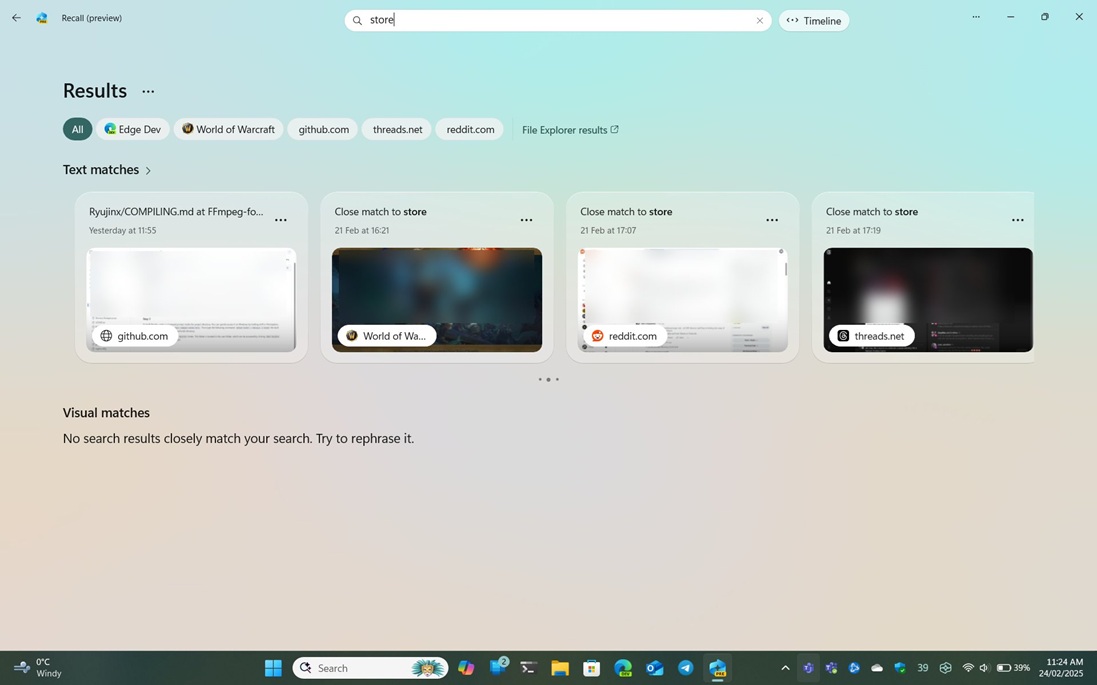Screen dimensions: 1097x685
Task: Open options menu on the Ryujinx card
Action: 281,219
